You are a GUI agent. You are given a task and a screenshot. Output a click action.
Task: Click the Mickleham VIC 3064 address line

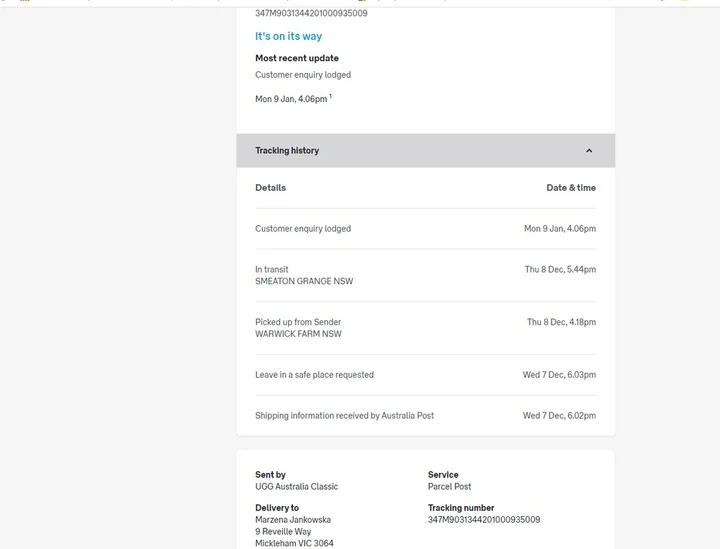tap(294, 543)
